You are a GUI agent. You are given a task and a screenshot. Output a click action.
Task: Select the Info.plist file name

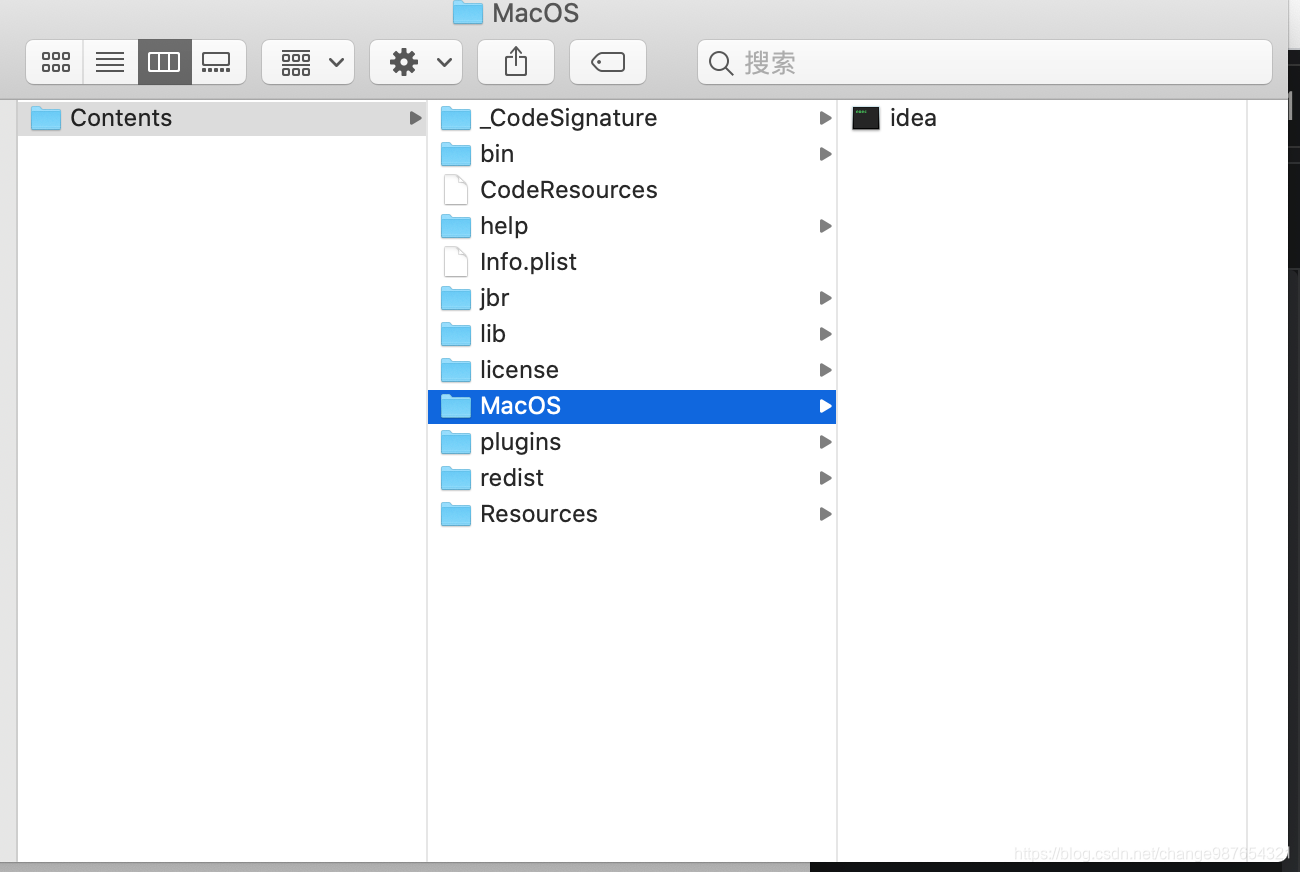click(528, 262)
